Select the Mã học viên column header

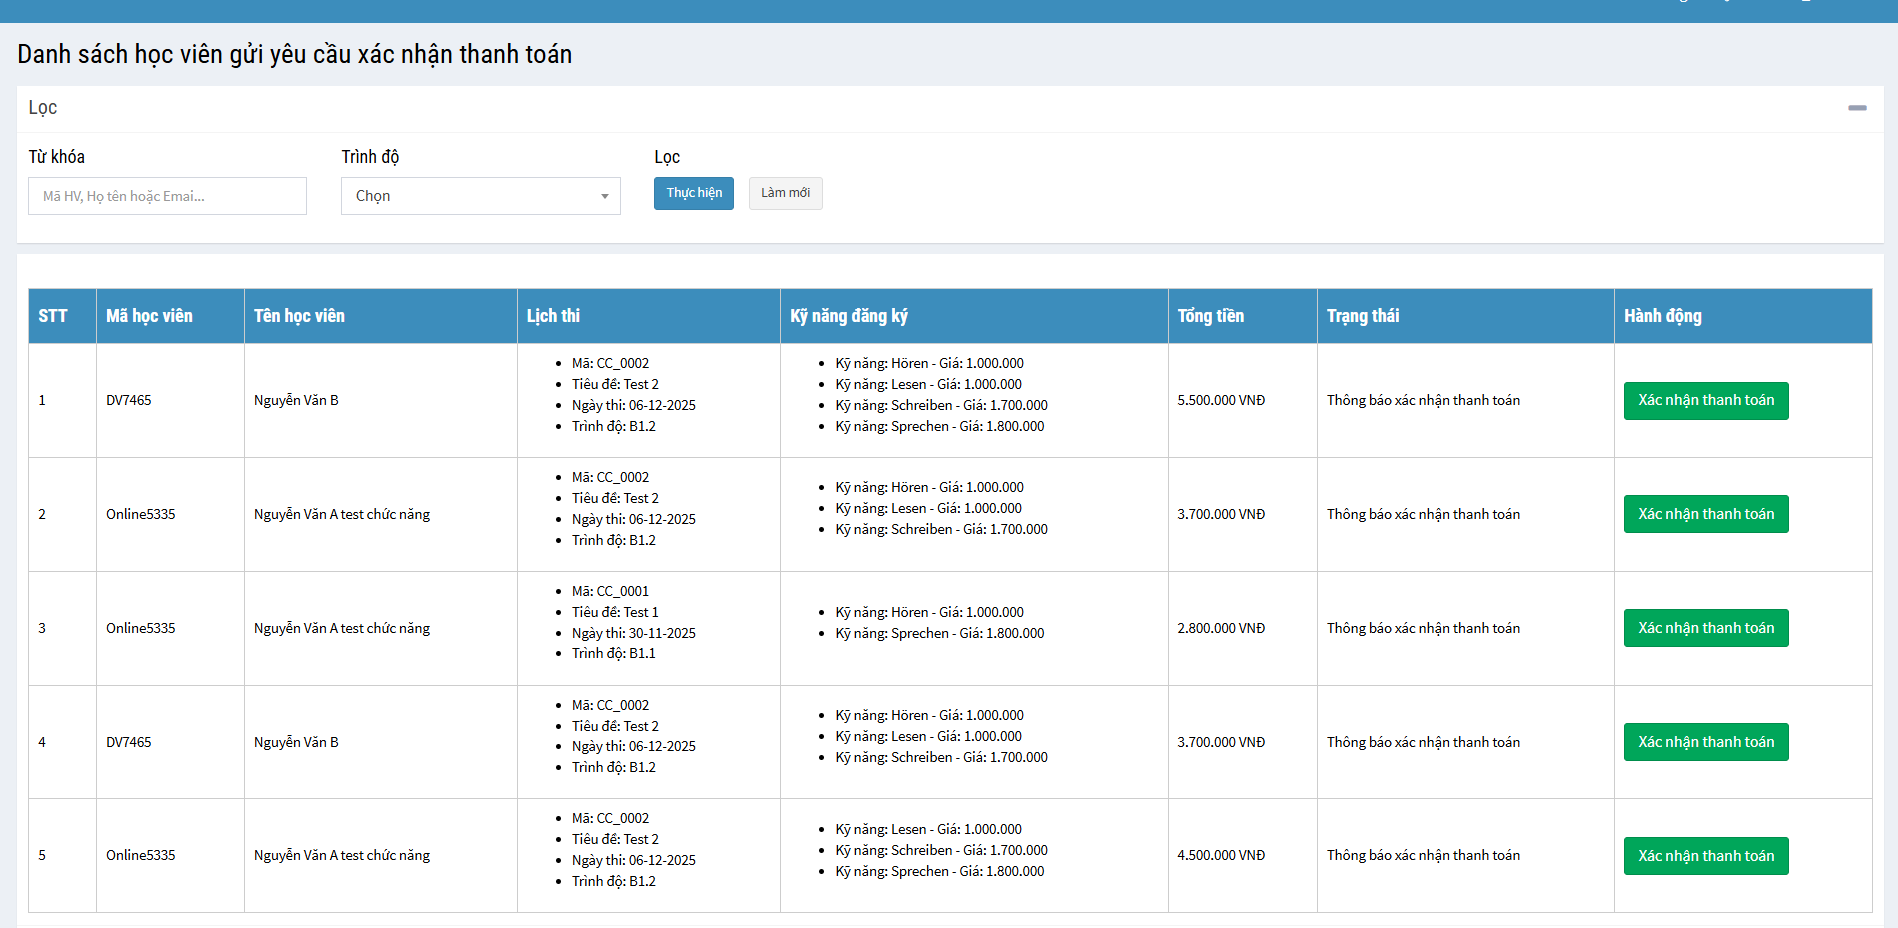149,316
